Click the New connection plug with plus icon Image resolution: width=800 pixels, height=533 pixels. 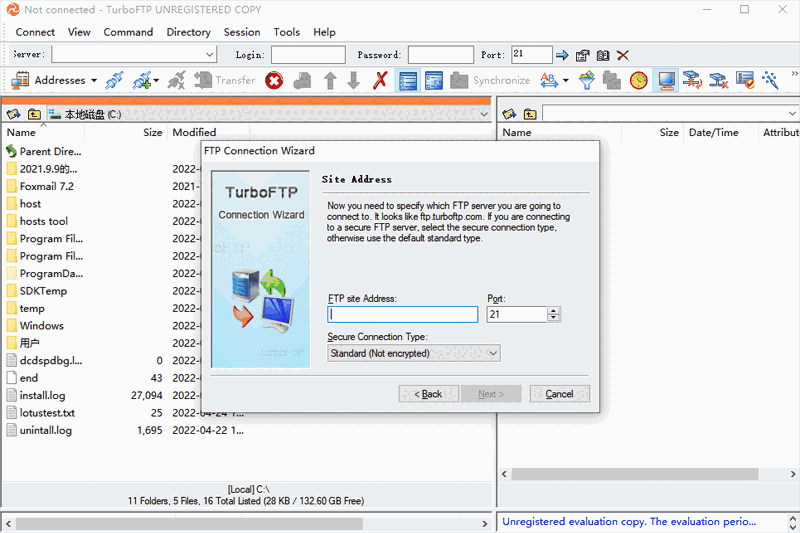click(141, 81)
